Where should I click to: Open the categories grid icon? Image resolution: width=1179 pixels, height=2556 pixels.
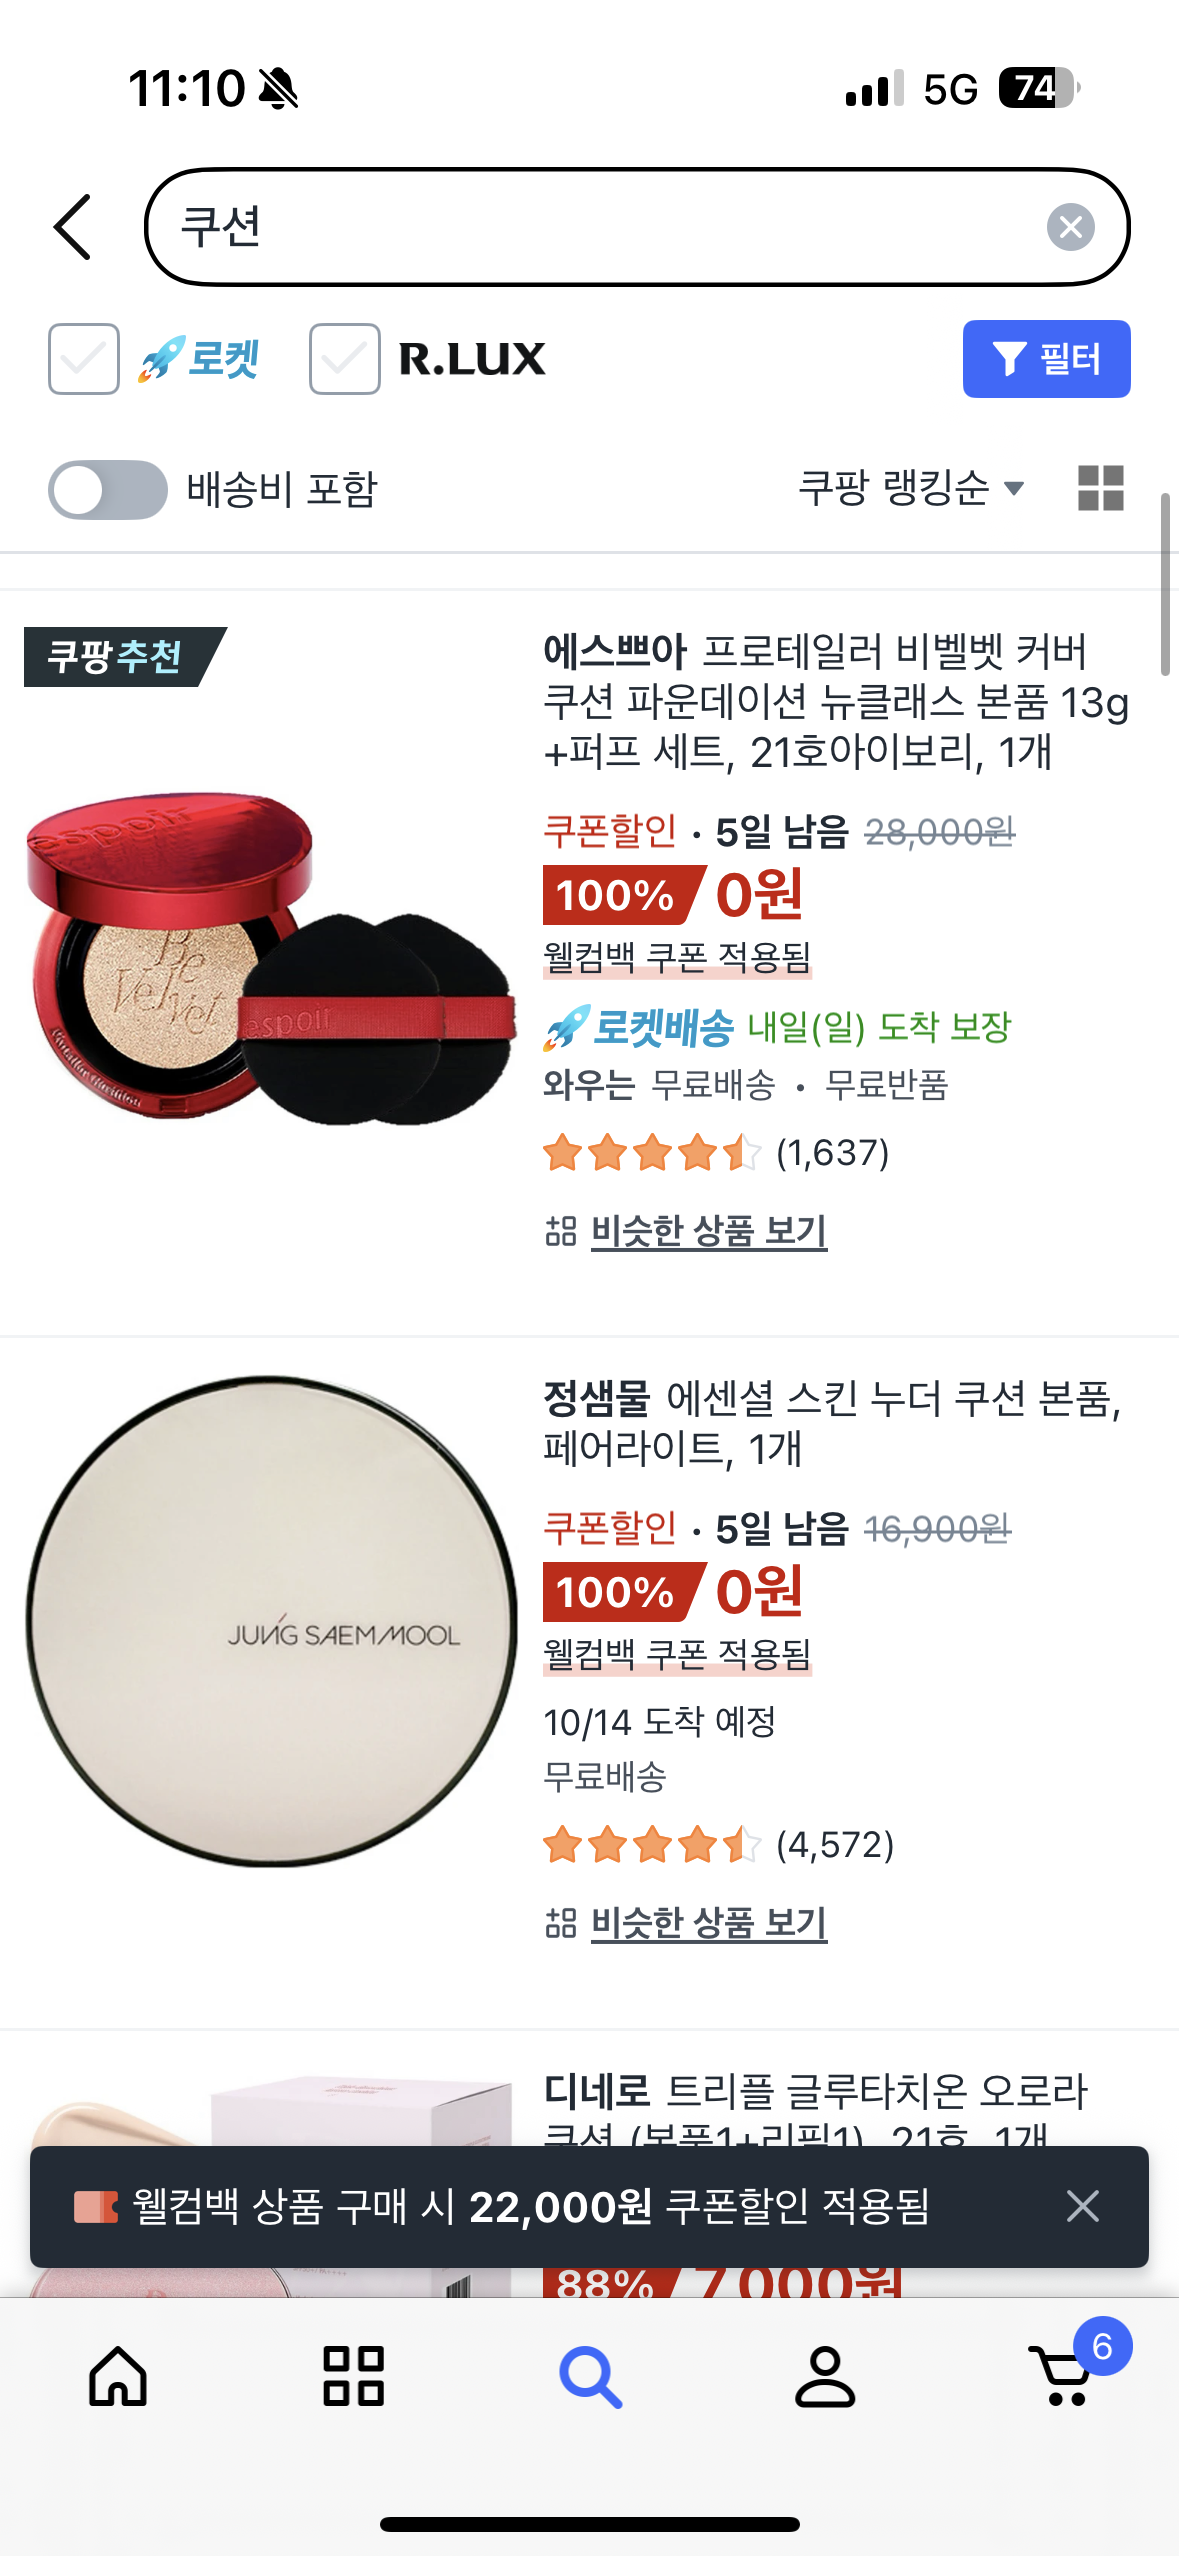coord(353,2375)
